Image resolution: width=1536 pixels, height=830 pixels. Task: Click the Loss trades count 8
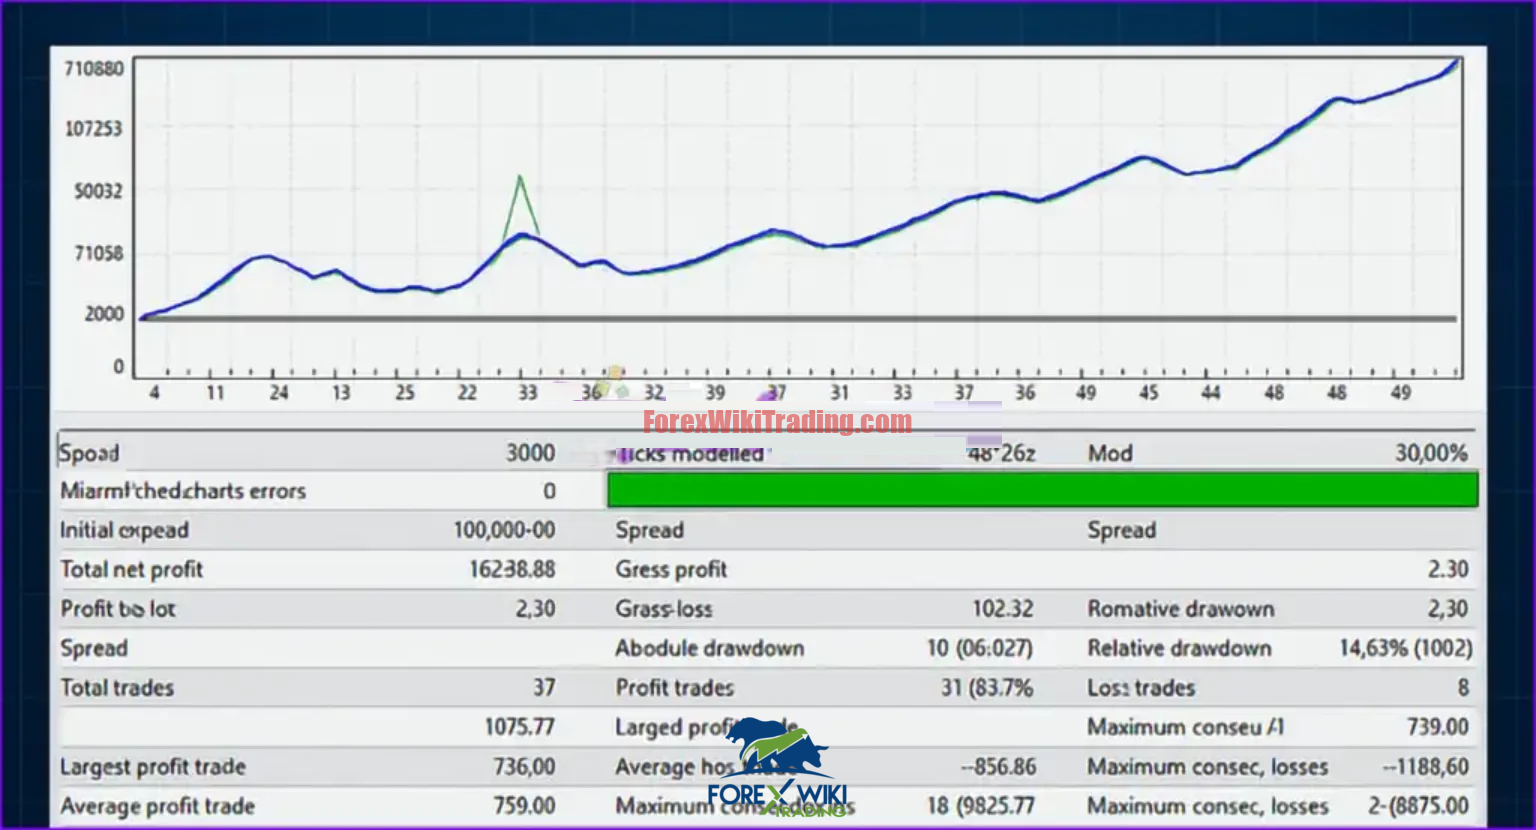(x=1462, y=688)
